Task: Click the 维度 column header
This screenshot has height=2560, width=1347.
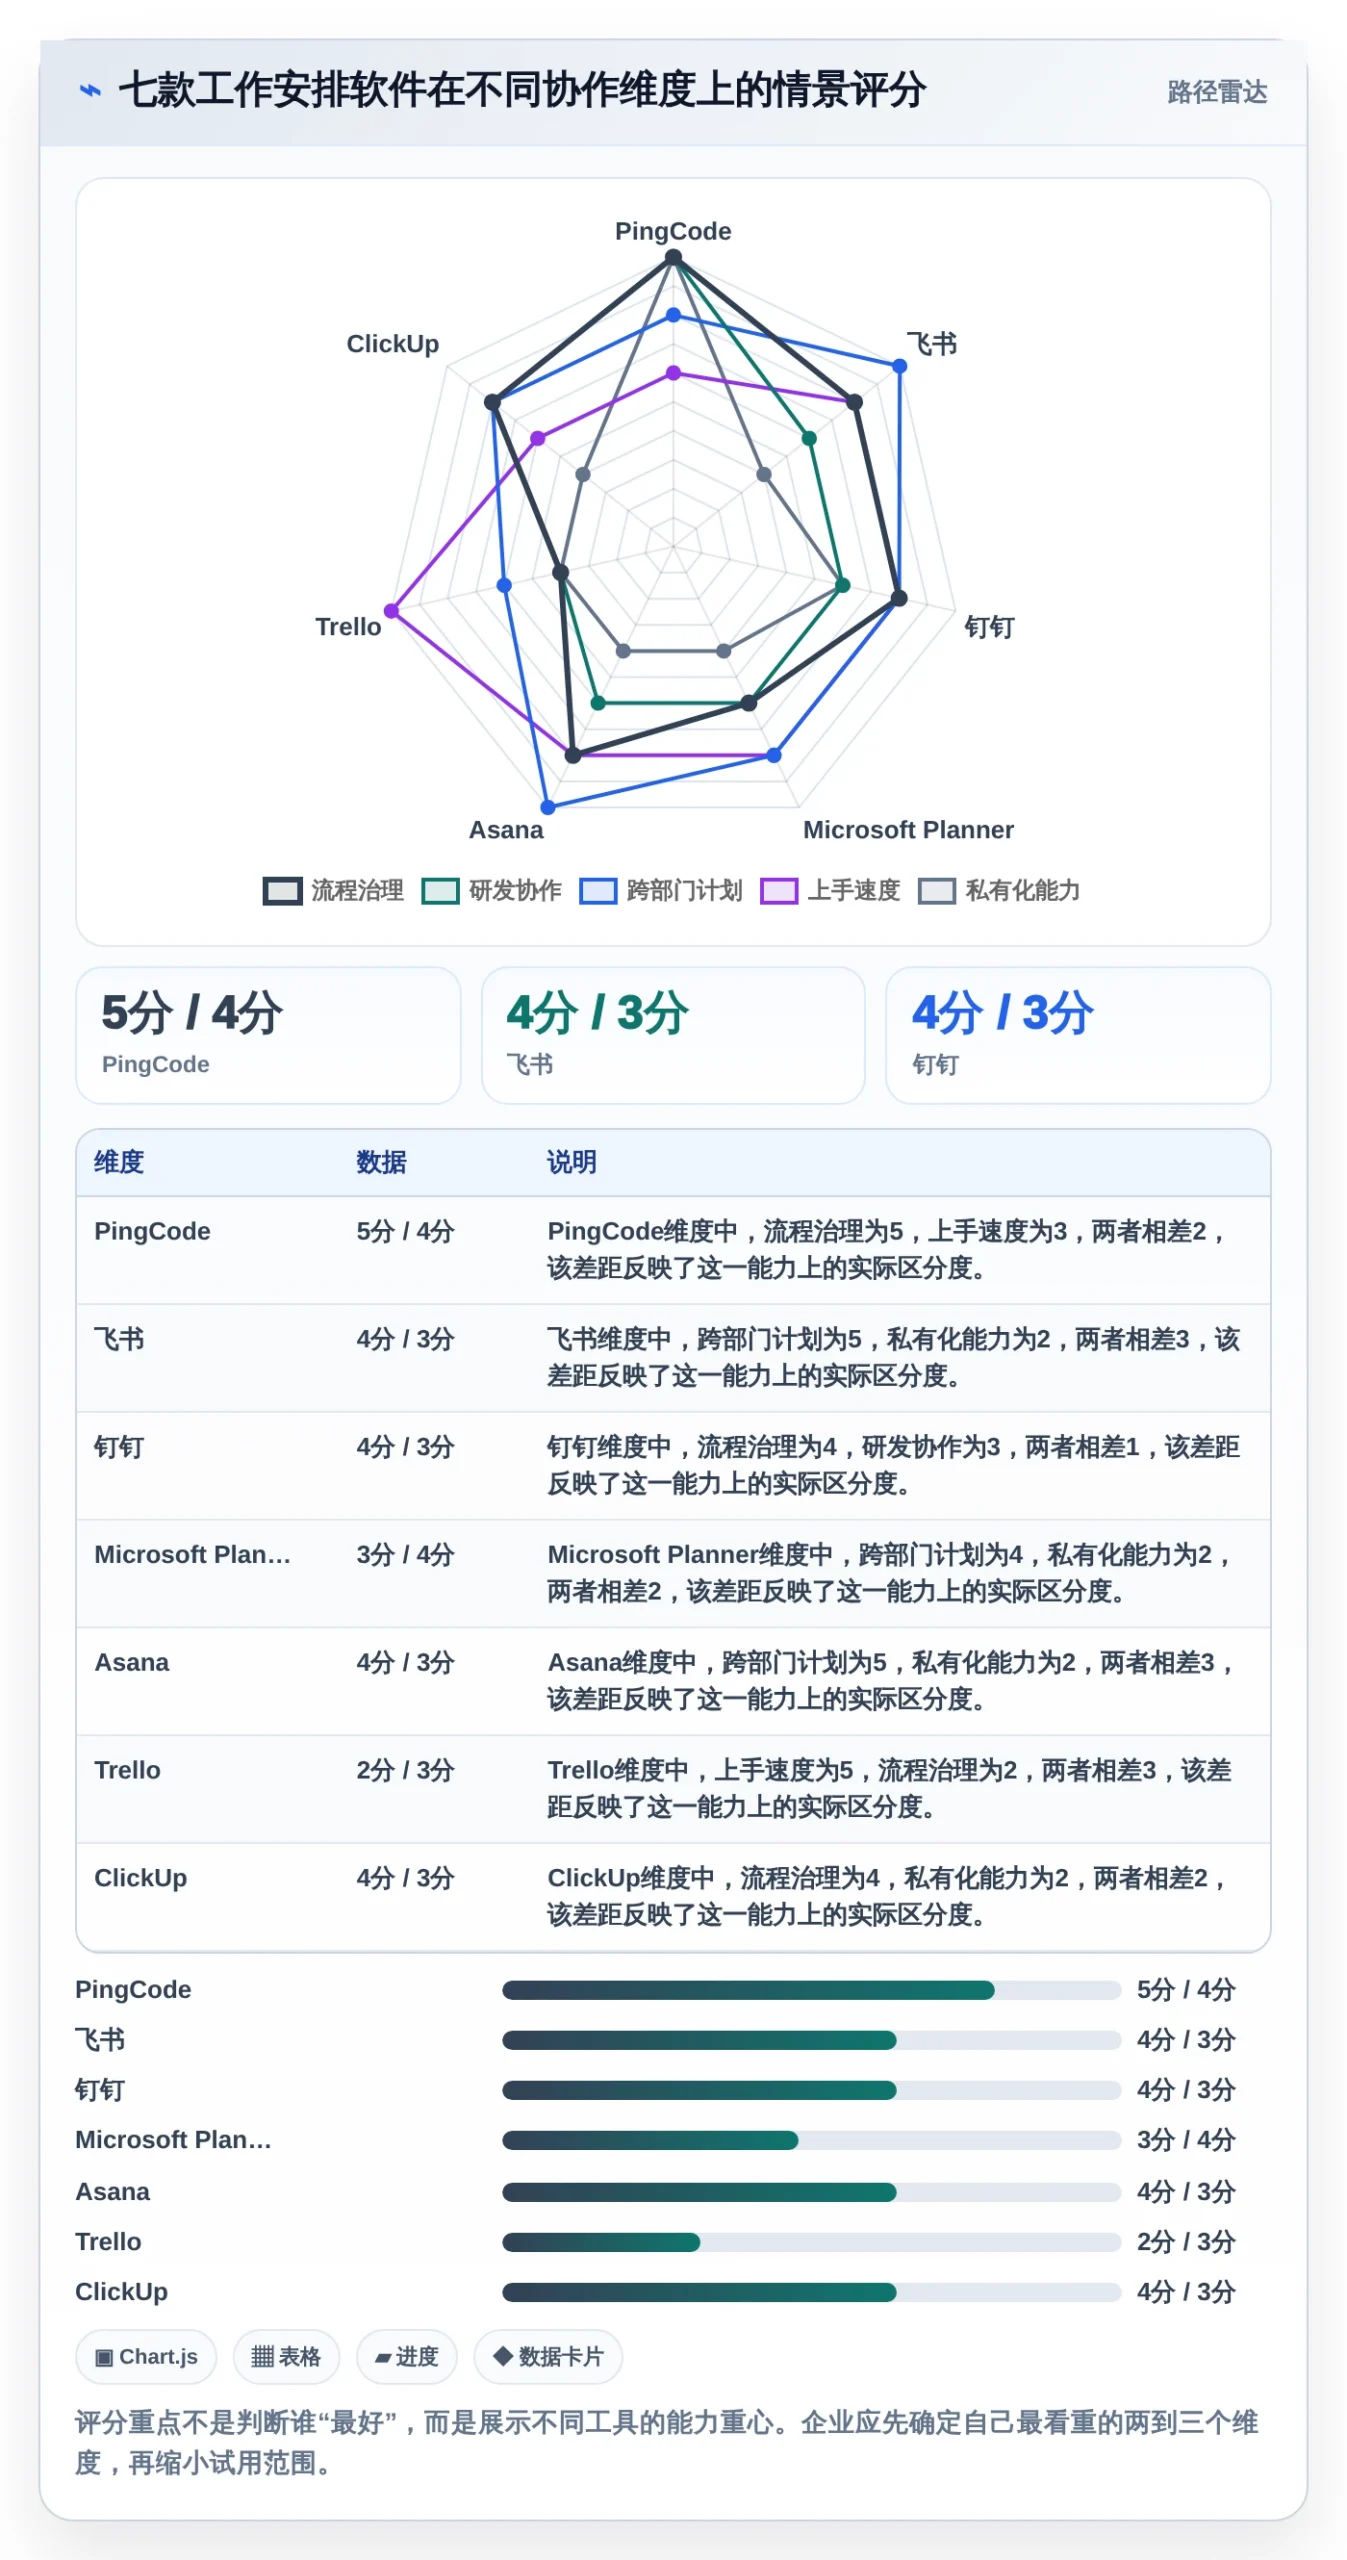Action: click(119, 1162)
